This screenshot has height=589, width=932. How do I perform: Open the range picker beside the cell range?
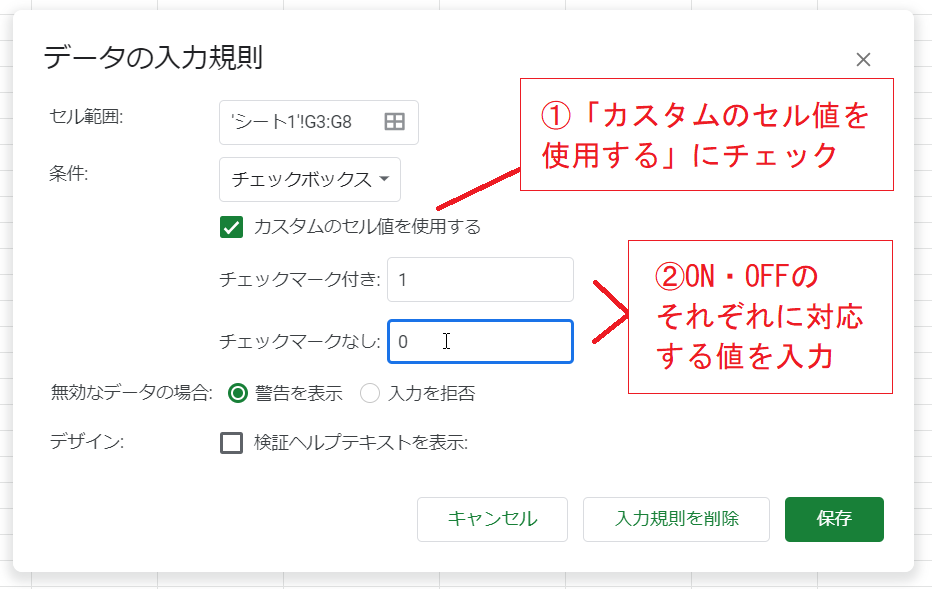(x=395, y=121)
